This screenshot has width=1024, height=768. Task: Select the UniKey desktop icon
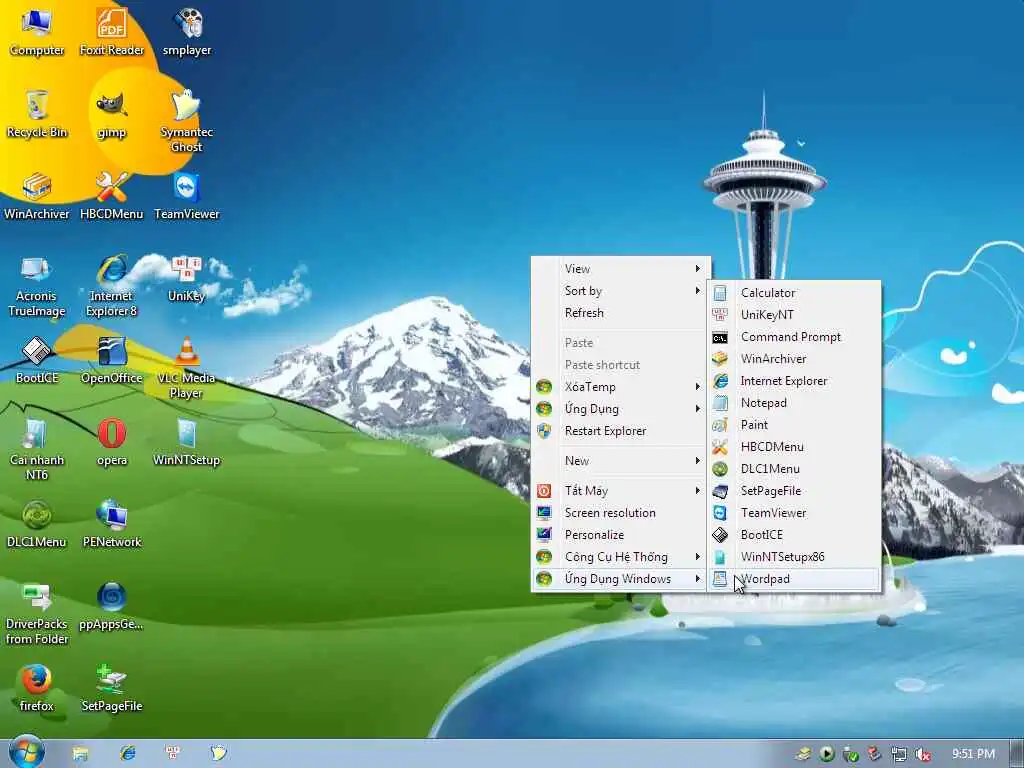click(187, 279)
